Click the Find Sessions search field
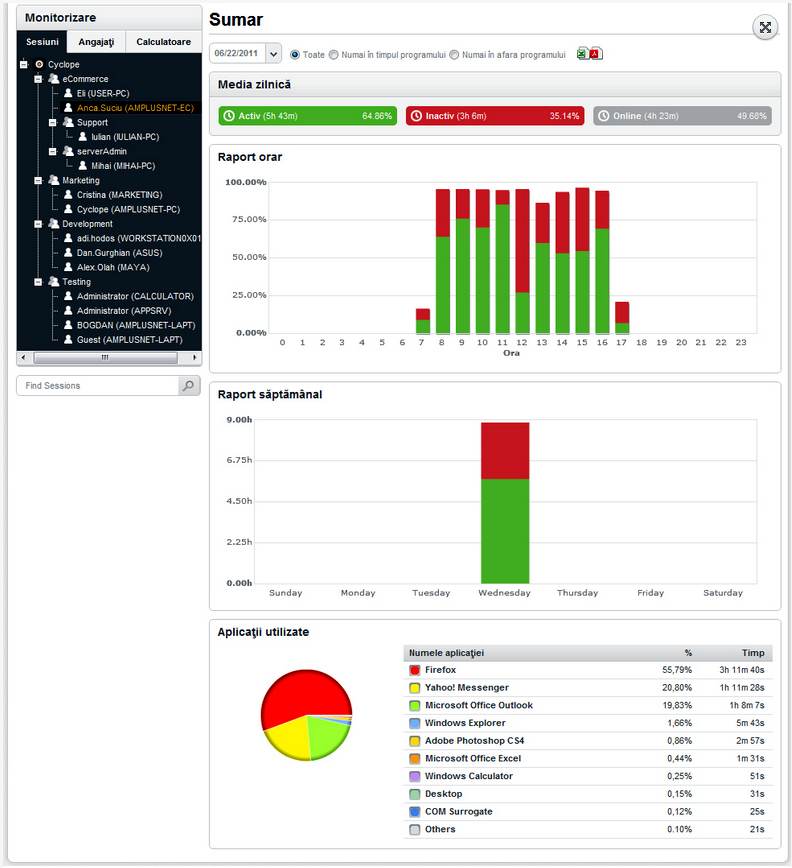This screenshot has width=792, height=868. tap(97, 385)
